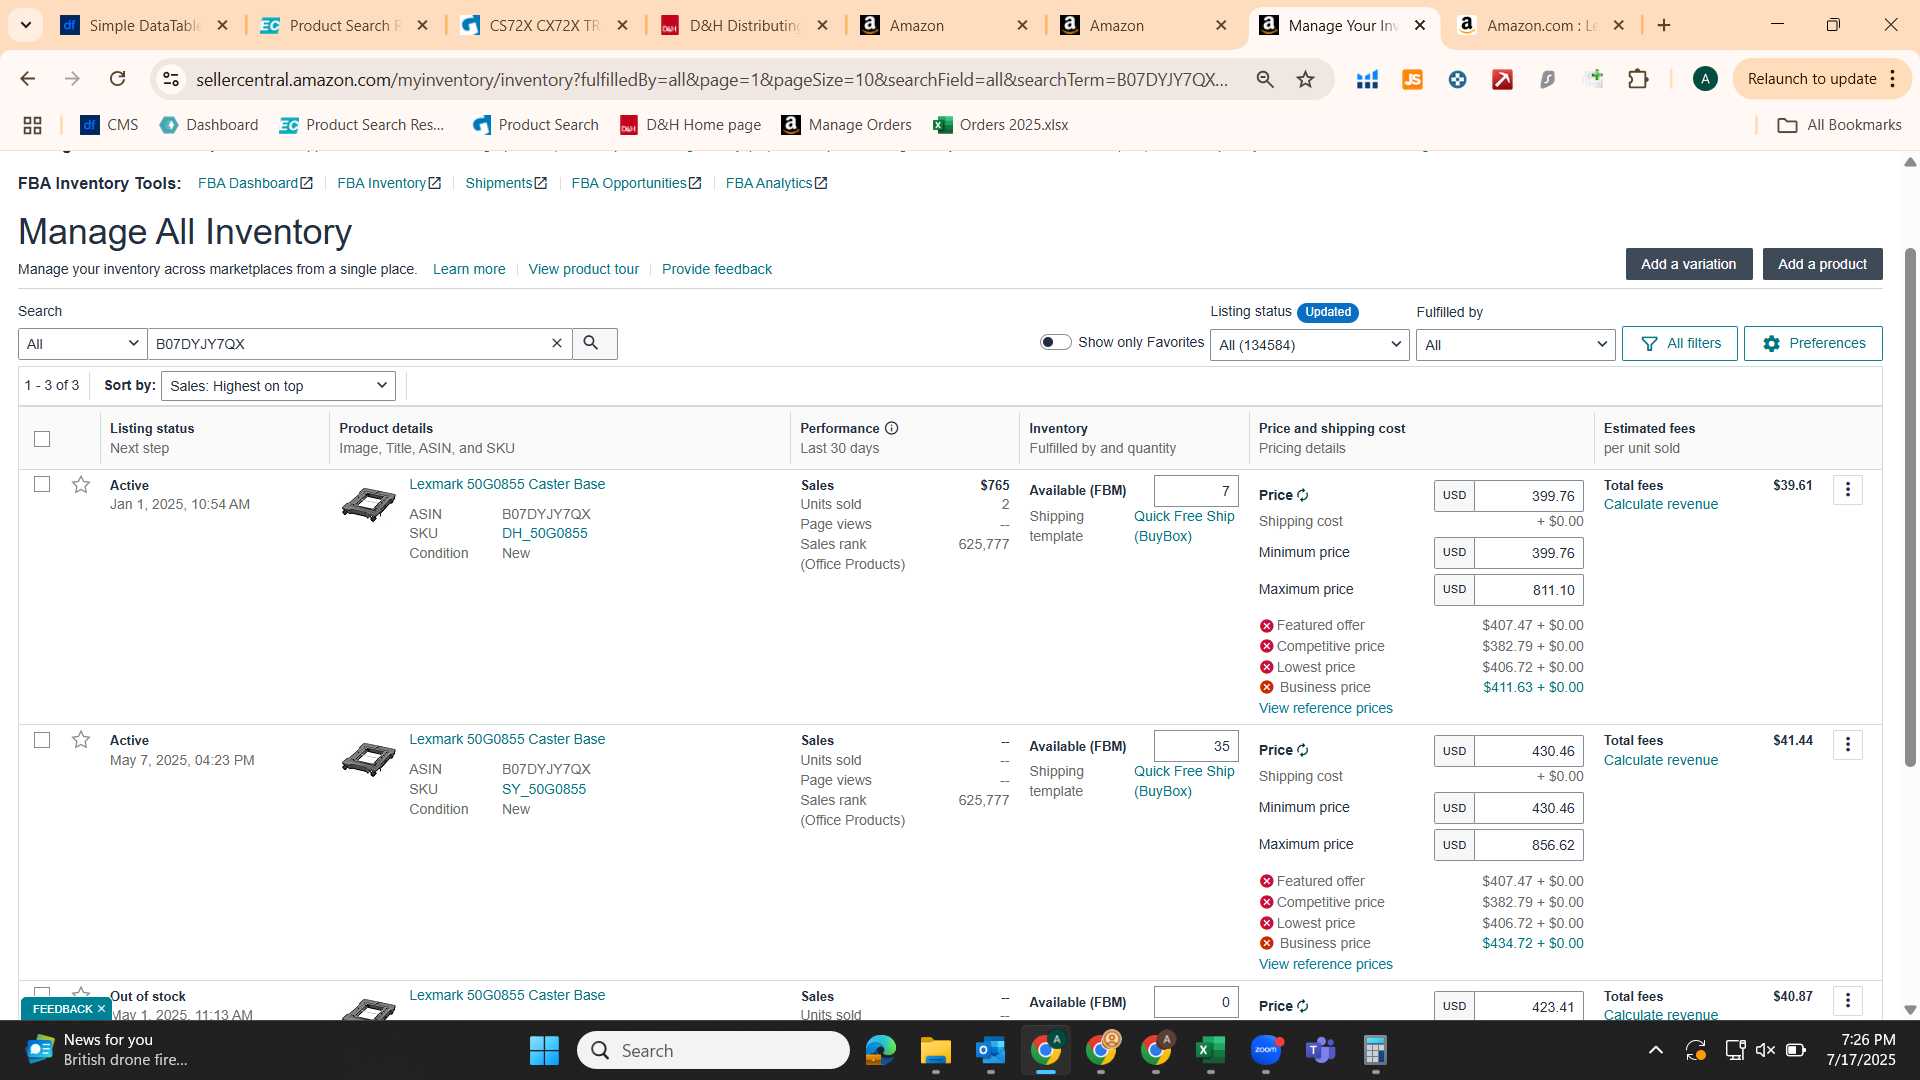Screen dimensions: 1920x1080
Task: Click the Add a product button
Action: [1822, 264]
